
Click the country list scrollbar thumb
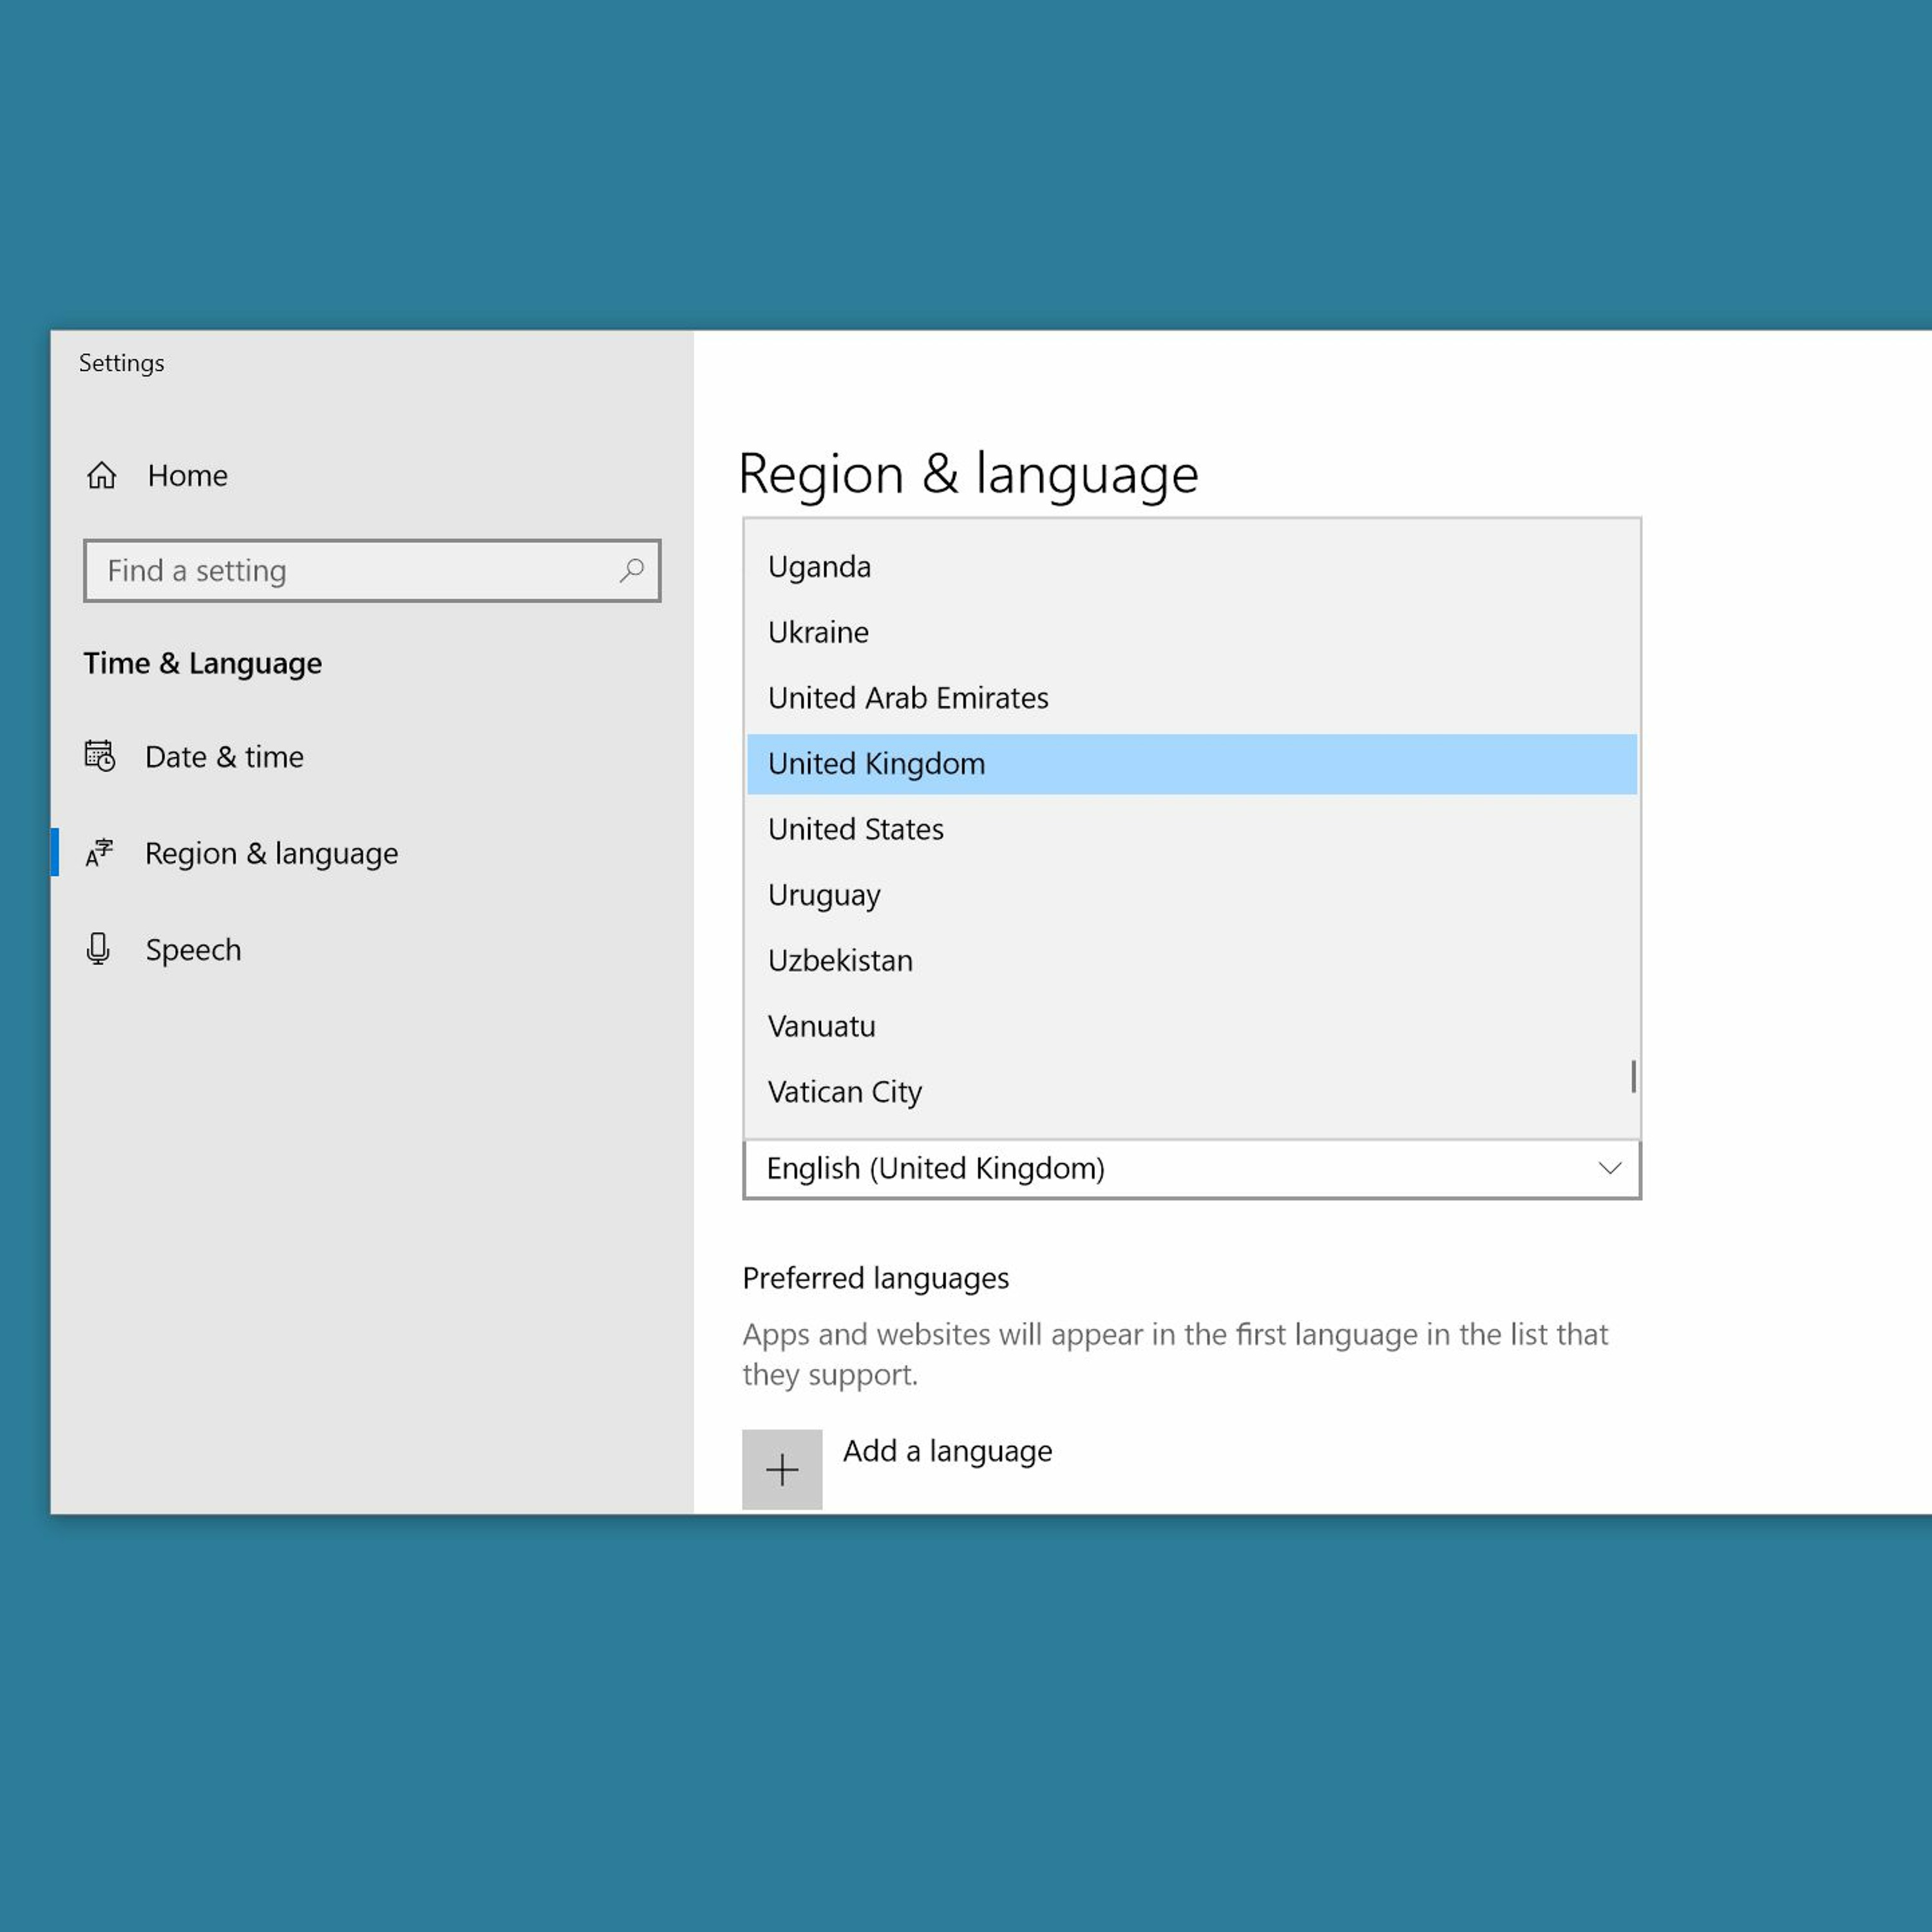click(x=1633, y=1077)
